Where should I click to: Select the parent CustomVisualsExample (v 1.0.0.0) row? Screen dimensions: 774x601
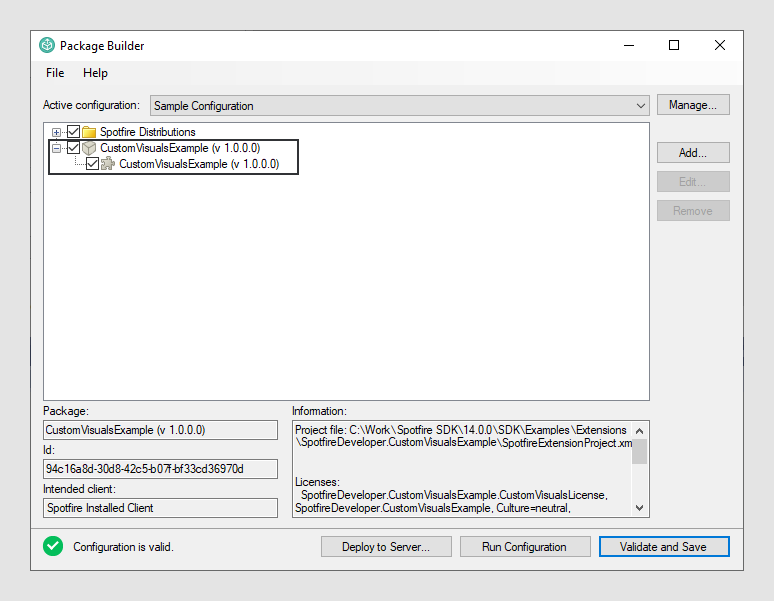(x=180, y=148)
